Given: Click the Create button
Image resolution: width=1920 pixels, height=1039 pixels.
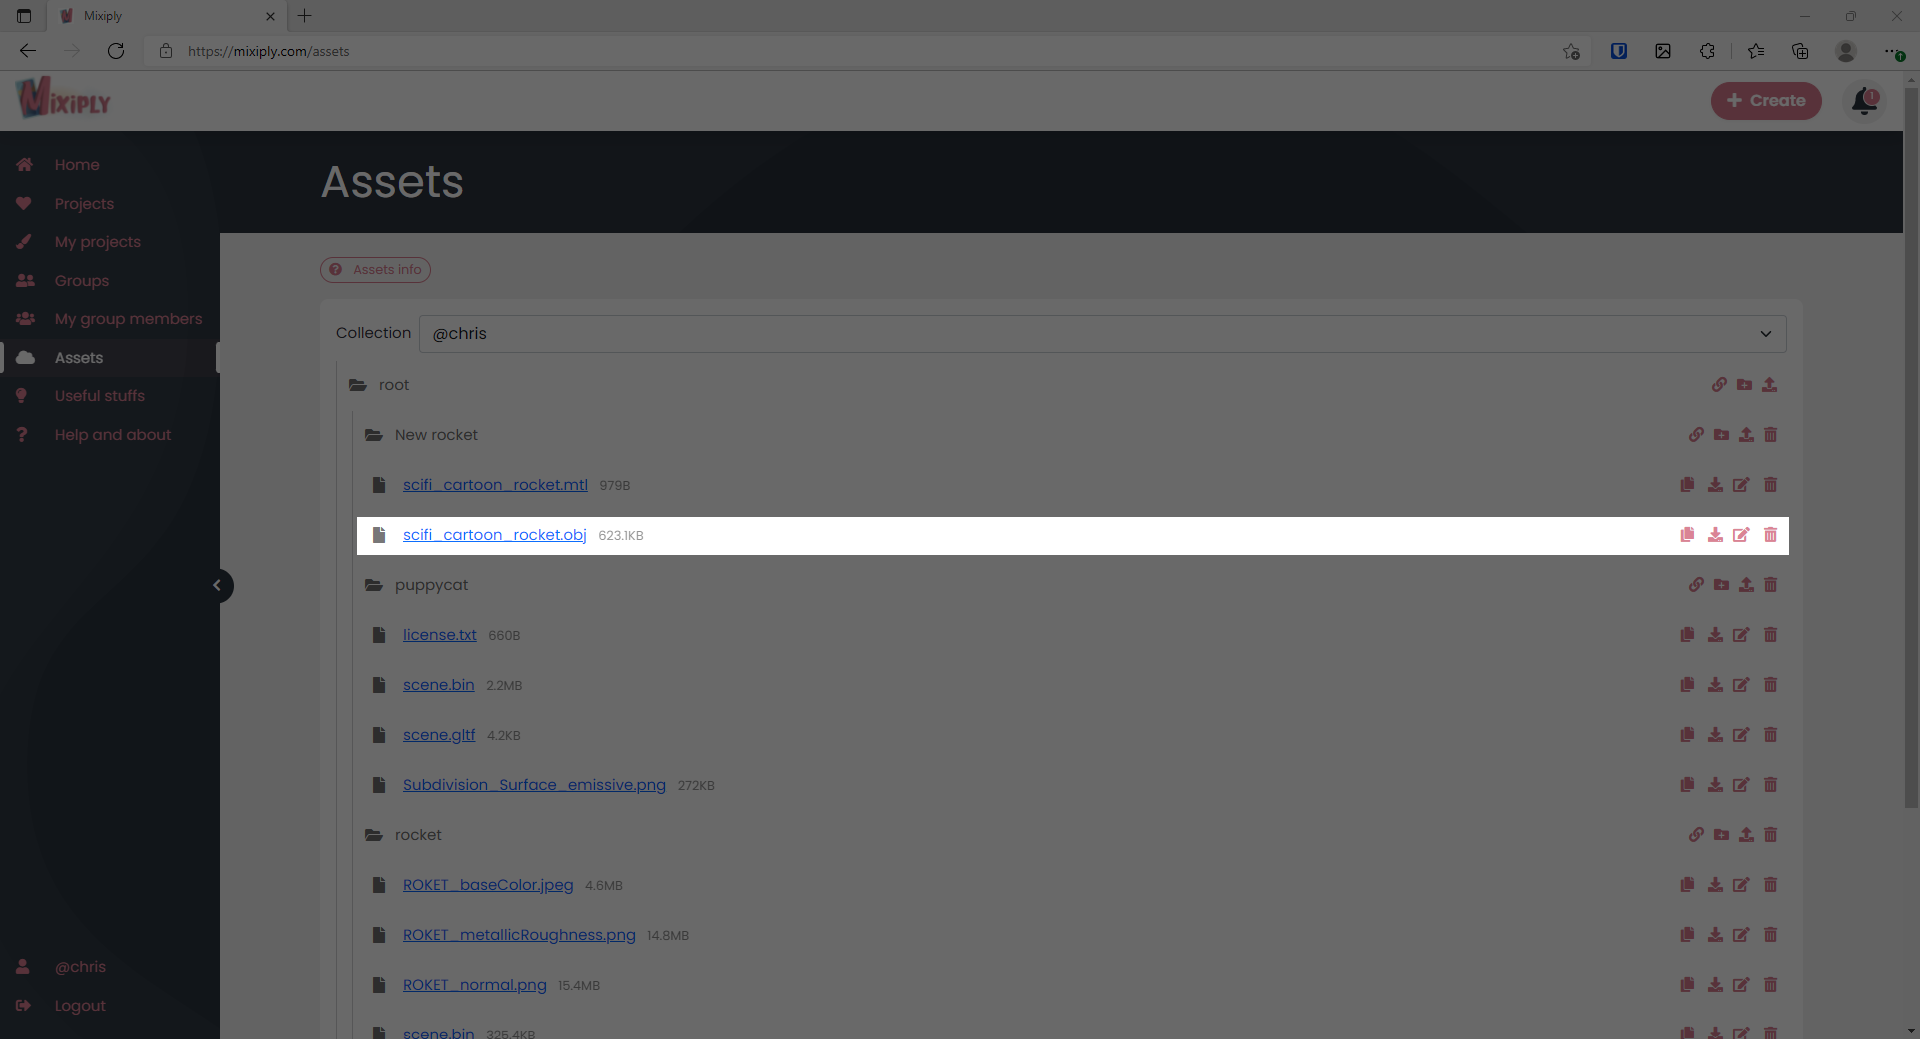Looking at the screenshot, I should [x=1766, y=101].
